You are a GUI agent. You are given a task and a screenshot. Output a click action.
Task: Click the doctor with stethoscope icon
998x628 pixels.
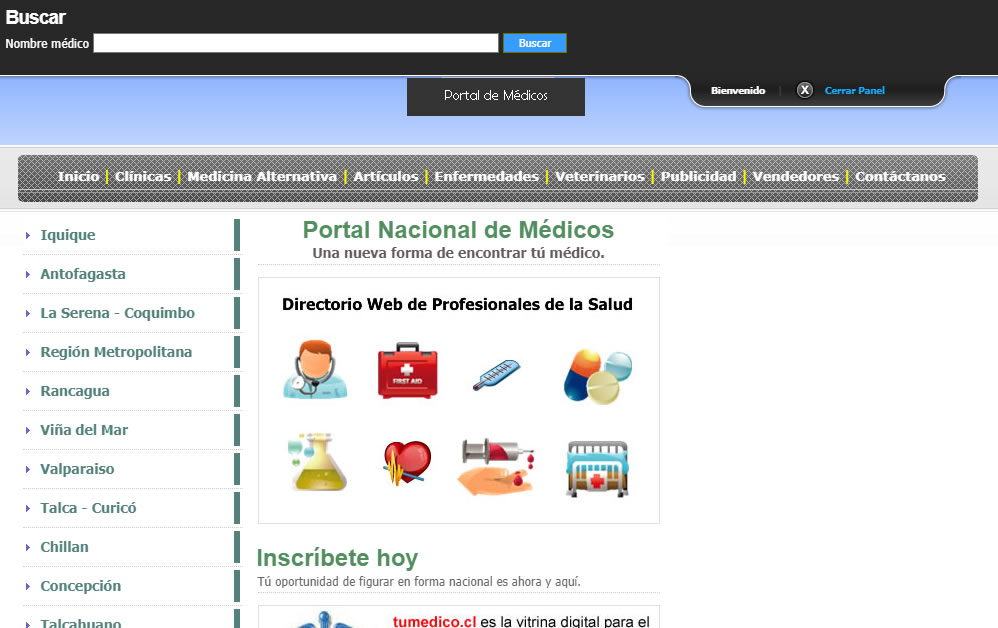coord(315,370)
